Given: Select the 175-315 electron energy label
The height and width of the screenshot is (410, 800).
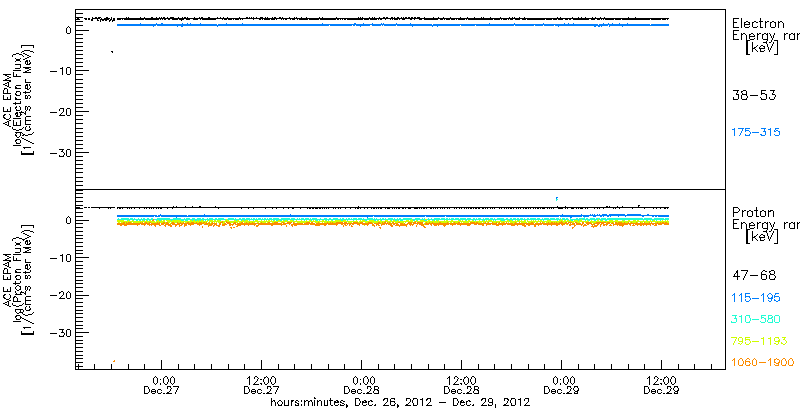Looking at the screenshot, I should [756, 133].
